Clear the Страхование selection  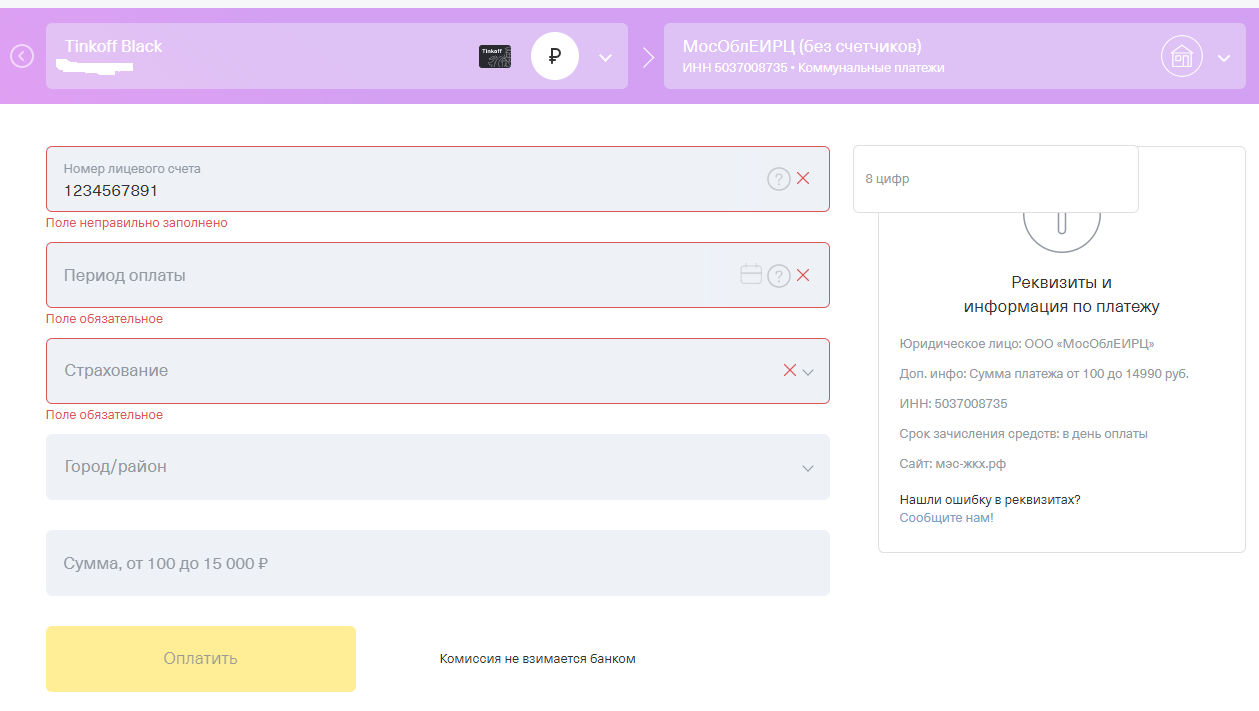[790, 370]
